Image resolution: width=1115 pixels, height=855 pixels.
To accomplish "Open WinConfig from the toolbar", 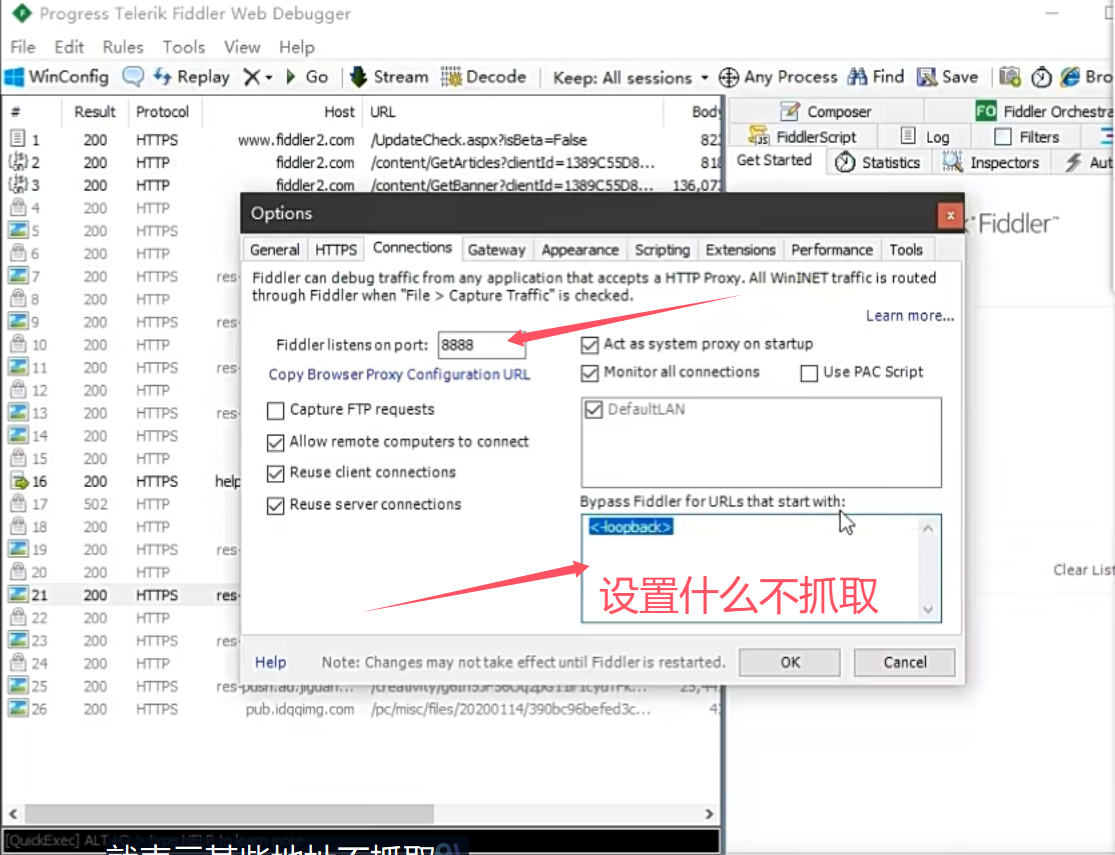I will tap(56, 77).
